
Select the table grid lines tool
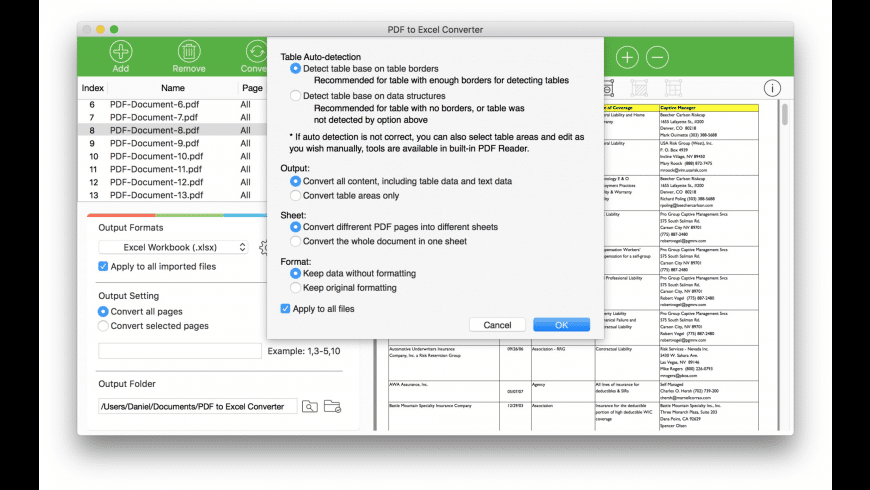tap(673, 88)
